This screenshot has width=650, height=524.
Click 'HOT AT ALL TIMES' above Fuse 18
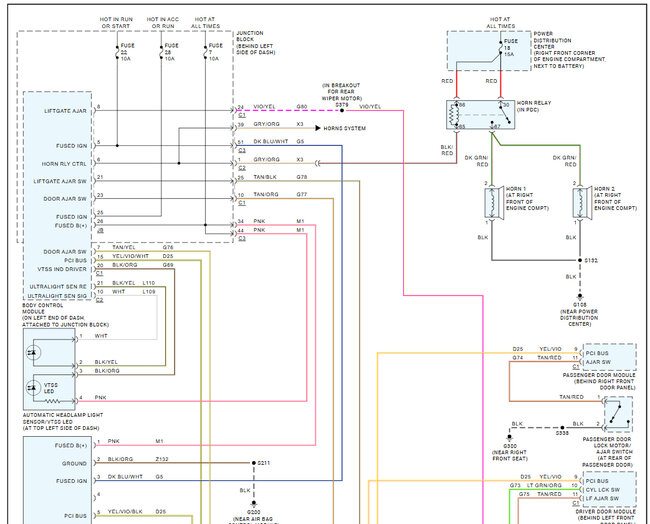click(x=501, y=23)
